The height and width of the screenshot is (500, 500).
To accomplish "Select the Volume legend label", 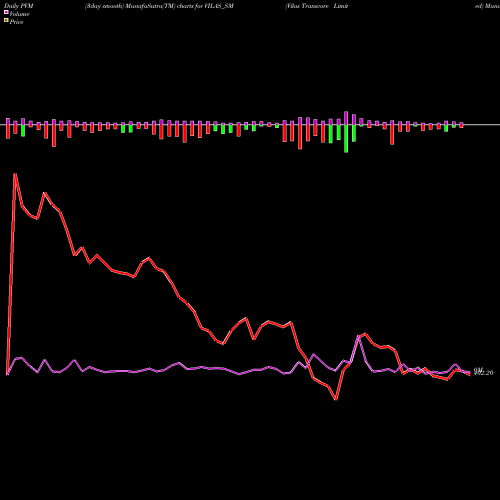I will (19, 14).
